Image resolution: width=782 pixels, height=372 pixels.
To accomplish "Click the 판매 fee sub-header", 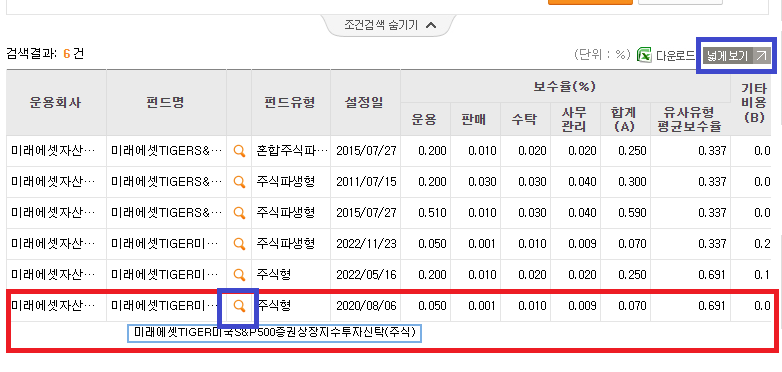I will click(x=474, y=119).
